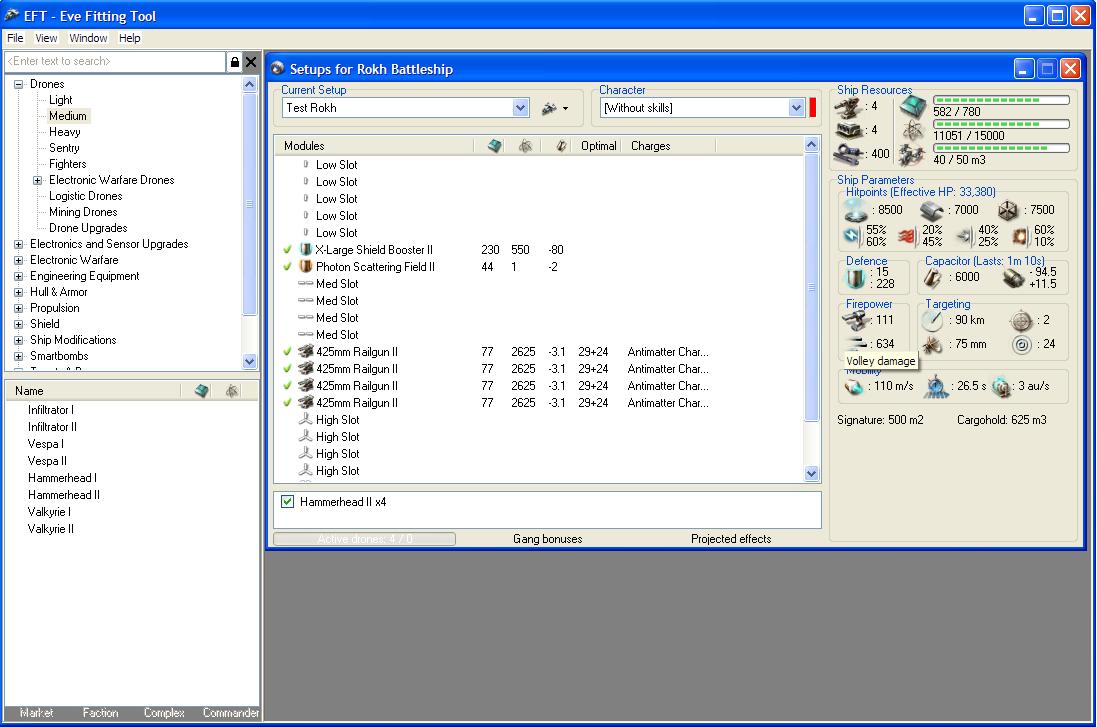Viewport: 1097px width, 727px height.
Task: Switch to the Faction tab
Action: click(100, 713)
